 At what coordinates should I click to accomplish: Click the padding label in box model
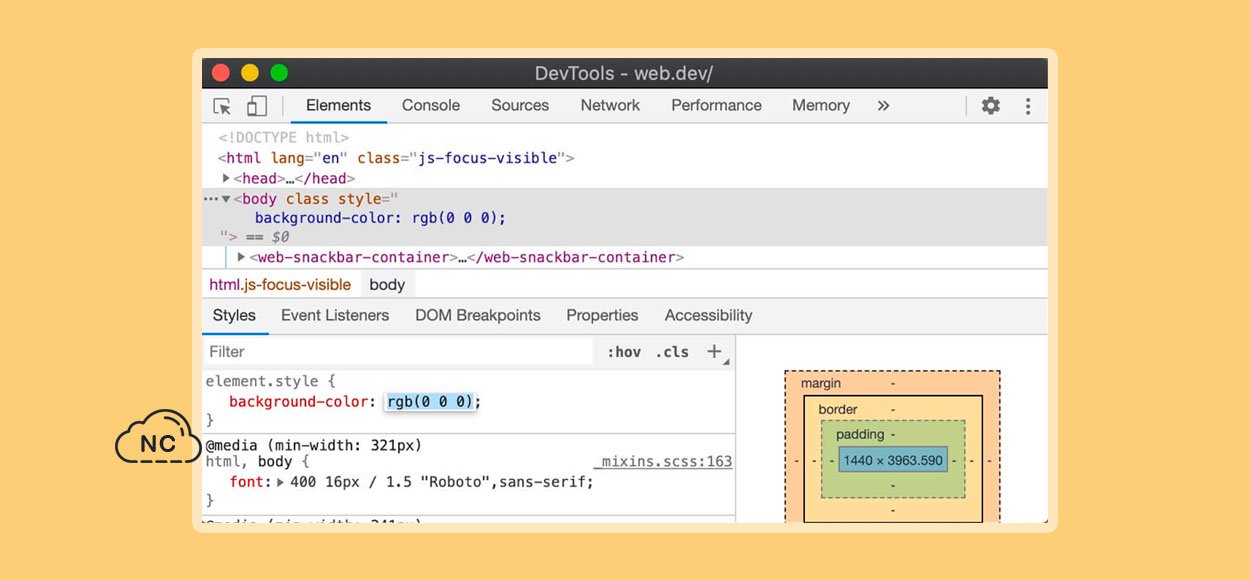point(860,435)
